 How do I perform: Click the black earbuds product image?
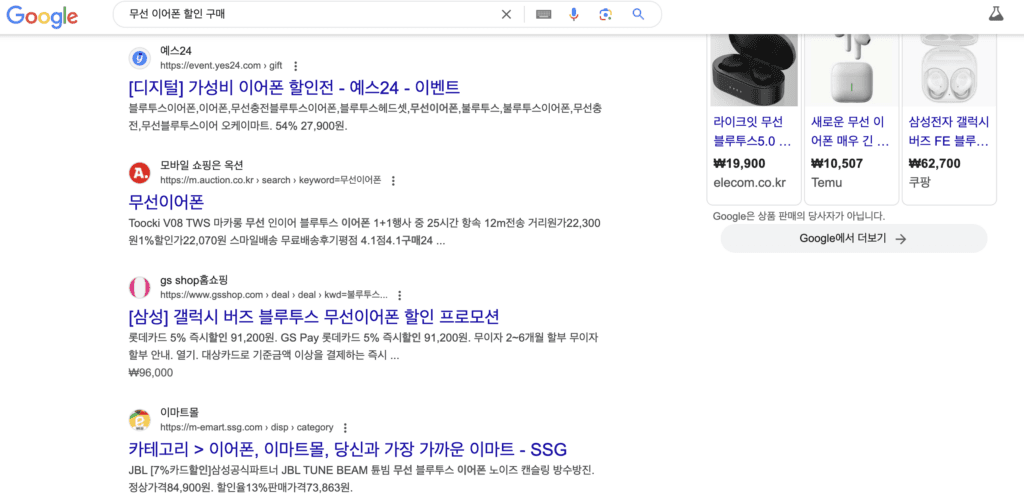click(x=754, y=69)
